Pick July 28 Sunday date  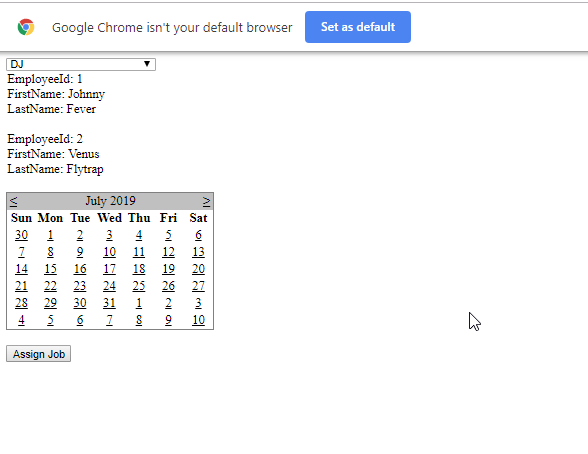point(21,303)
